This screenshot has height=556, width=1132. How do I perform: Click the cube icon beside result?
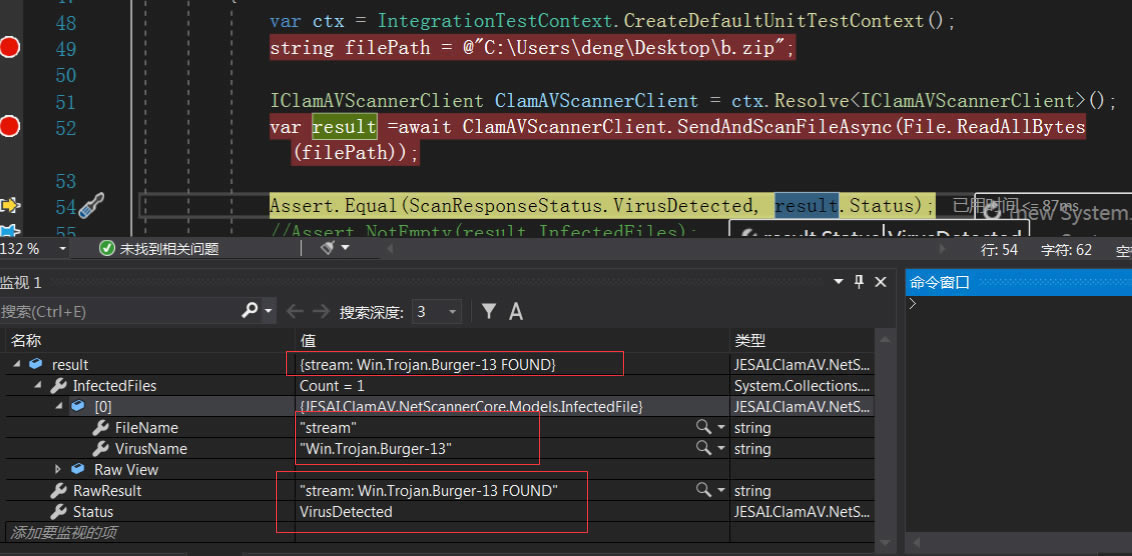(x=35, y=365)
